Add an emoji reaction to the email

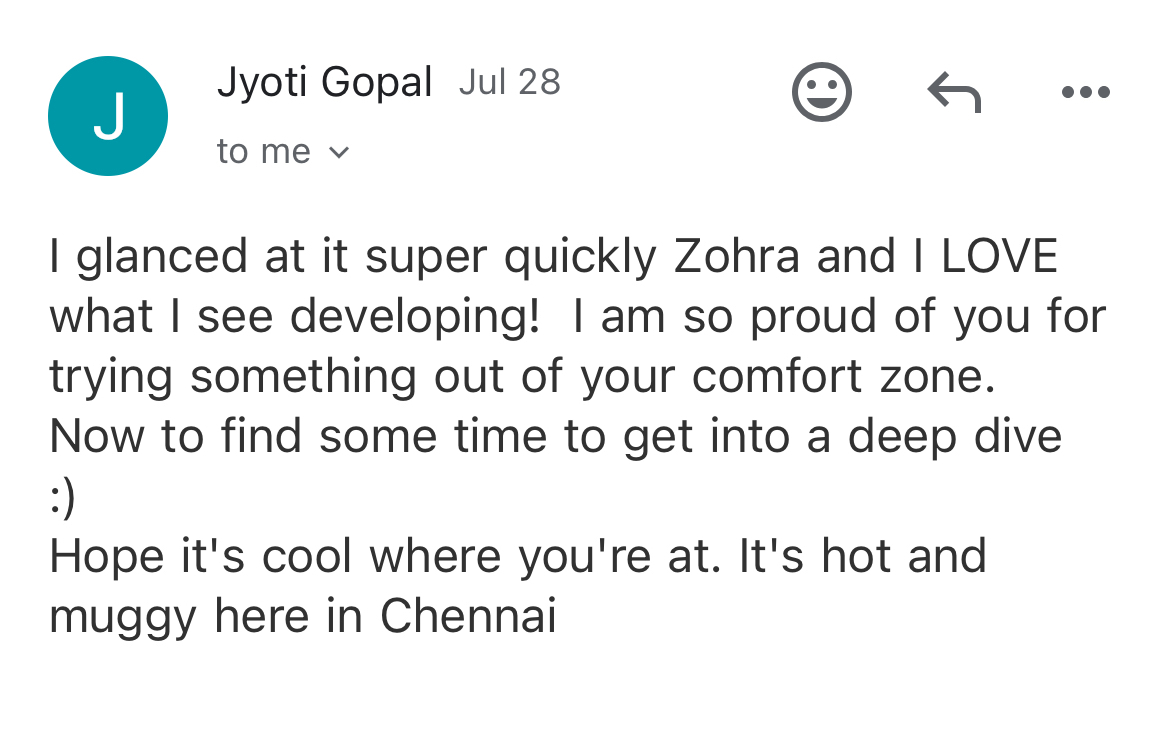(821, 93)
